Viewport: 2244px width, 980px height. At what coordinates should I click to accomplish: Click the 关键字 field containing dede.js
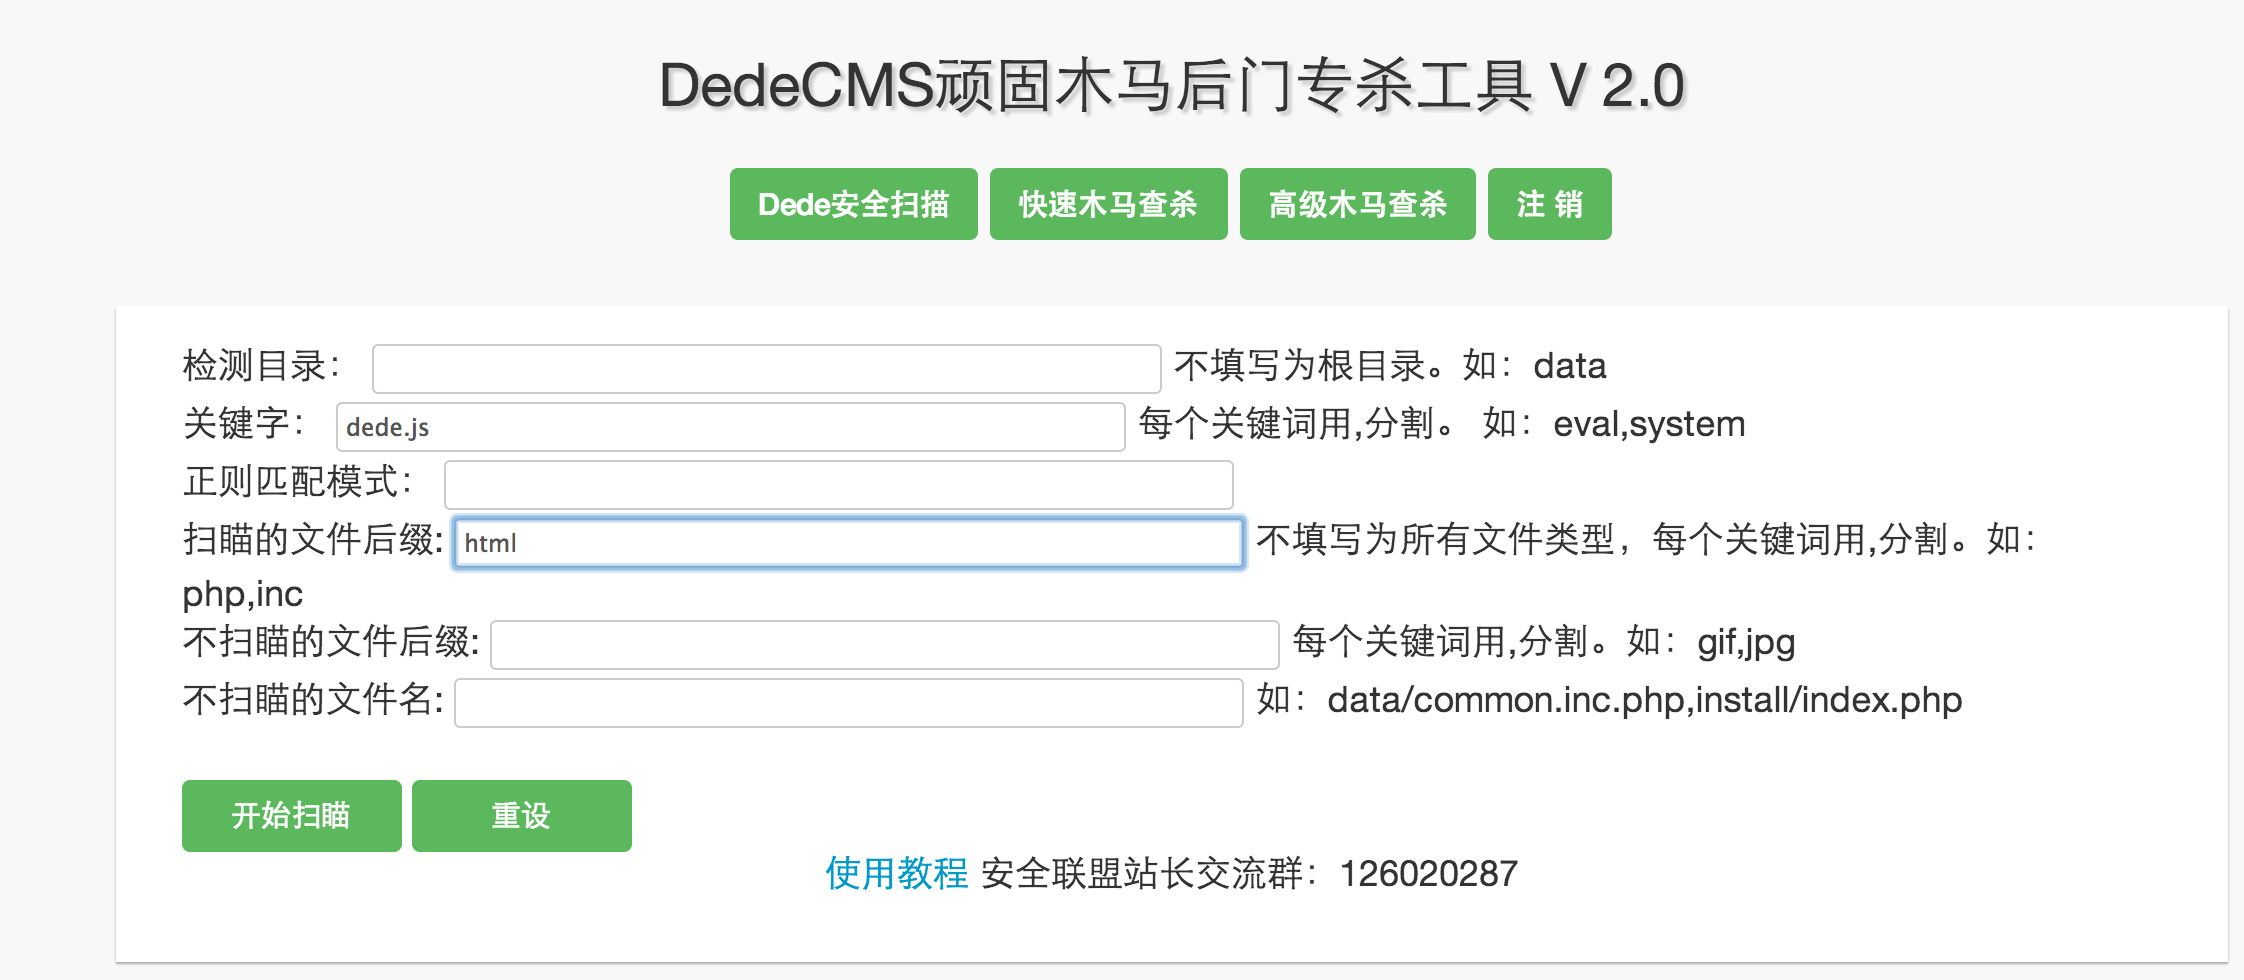point(730,427)
